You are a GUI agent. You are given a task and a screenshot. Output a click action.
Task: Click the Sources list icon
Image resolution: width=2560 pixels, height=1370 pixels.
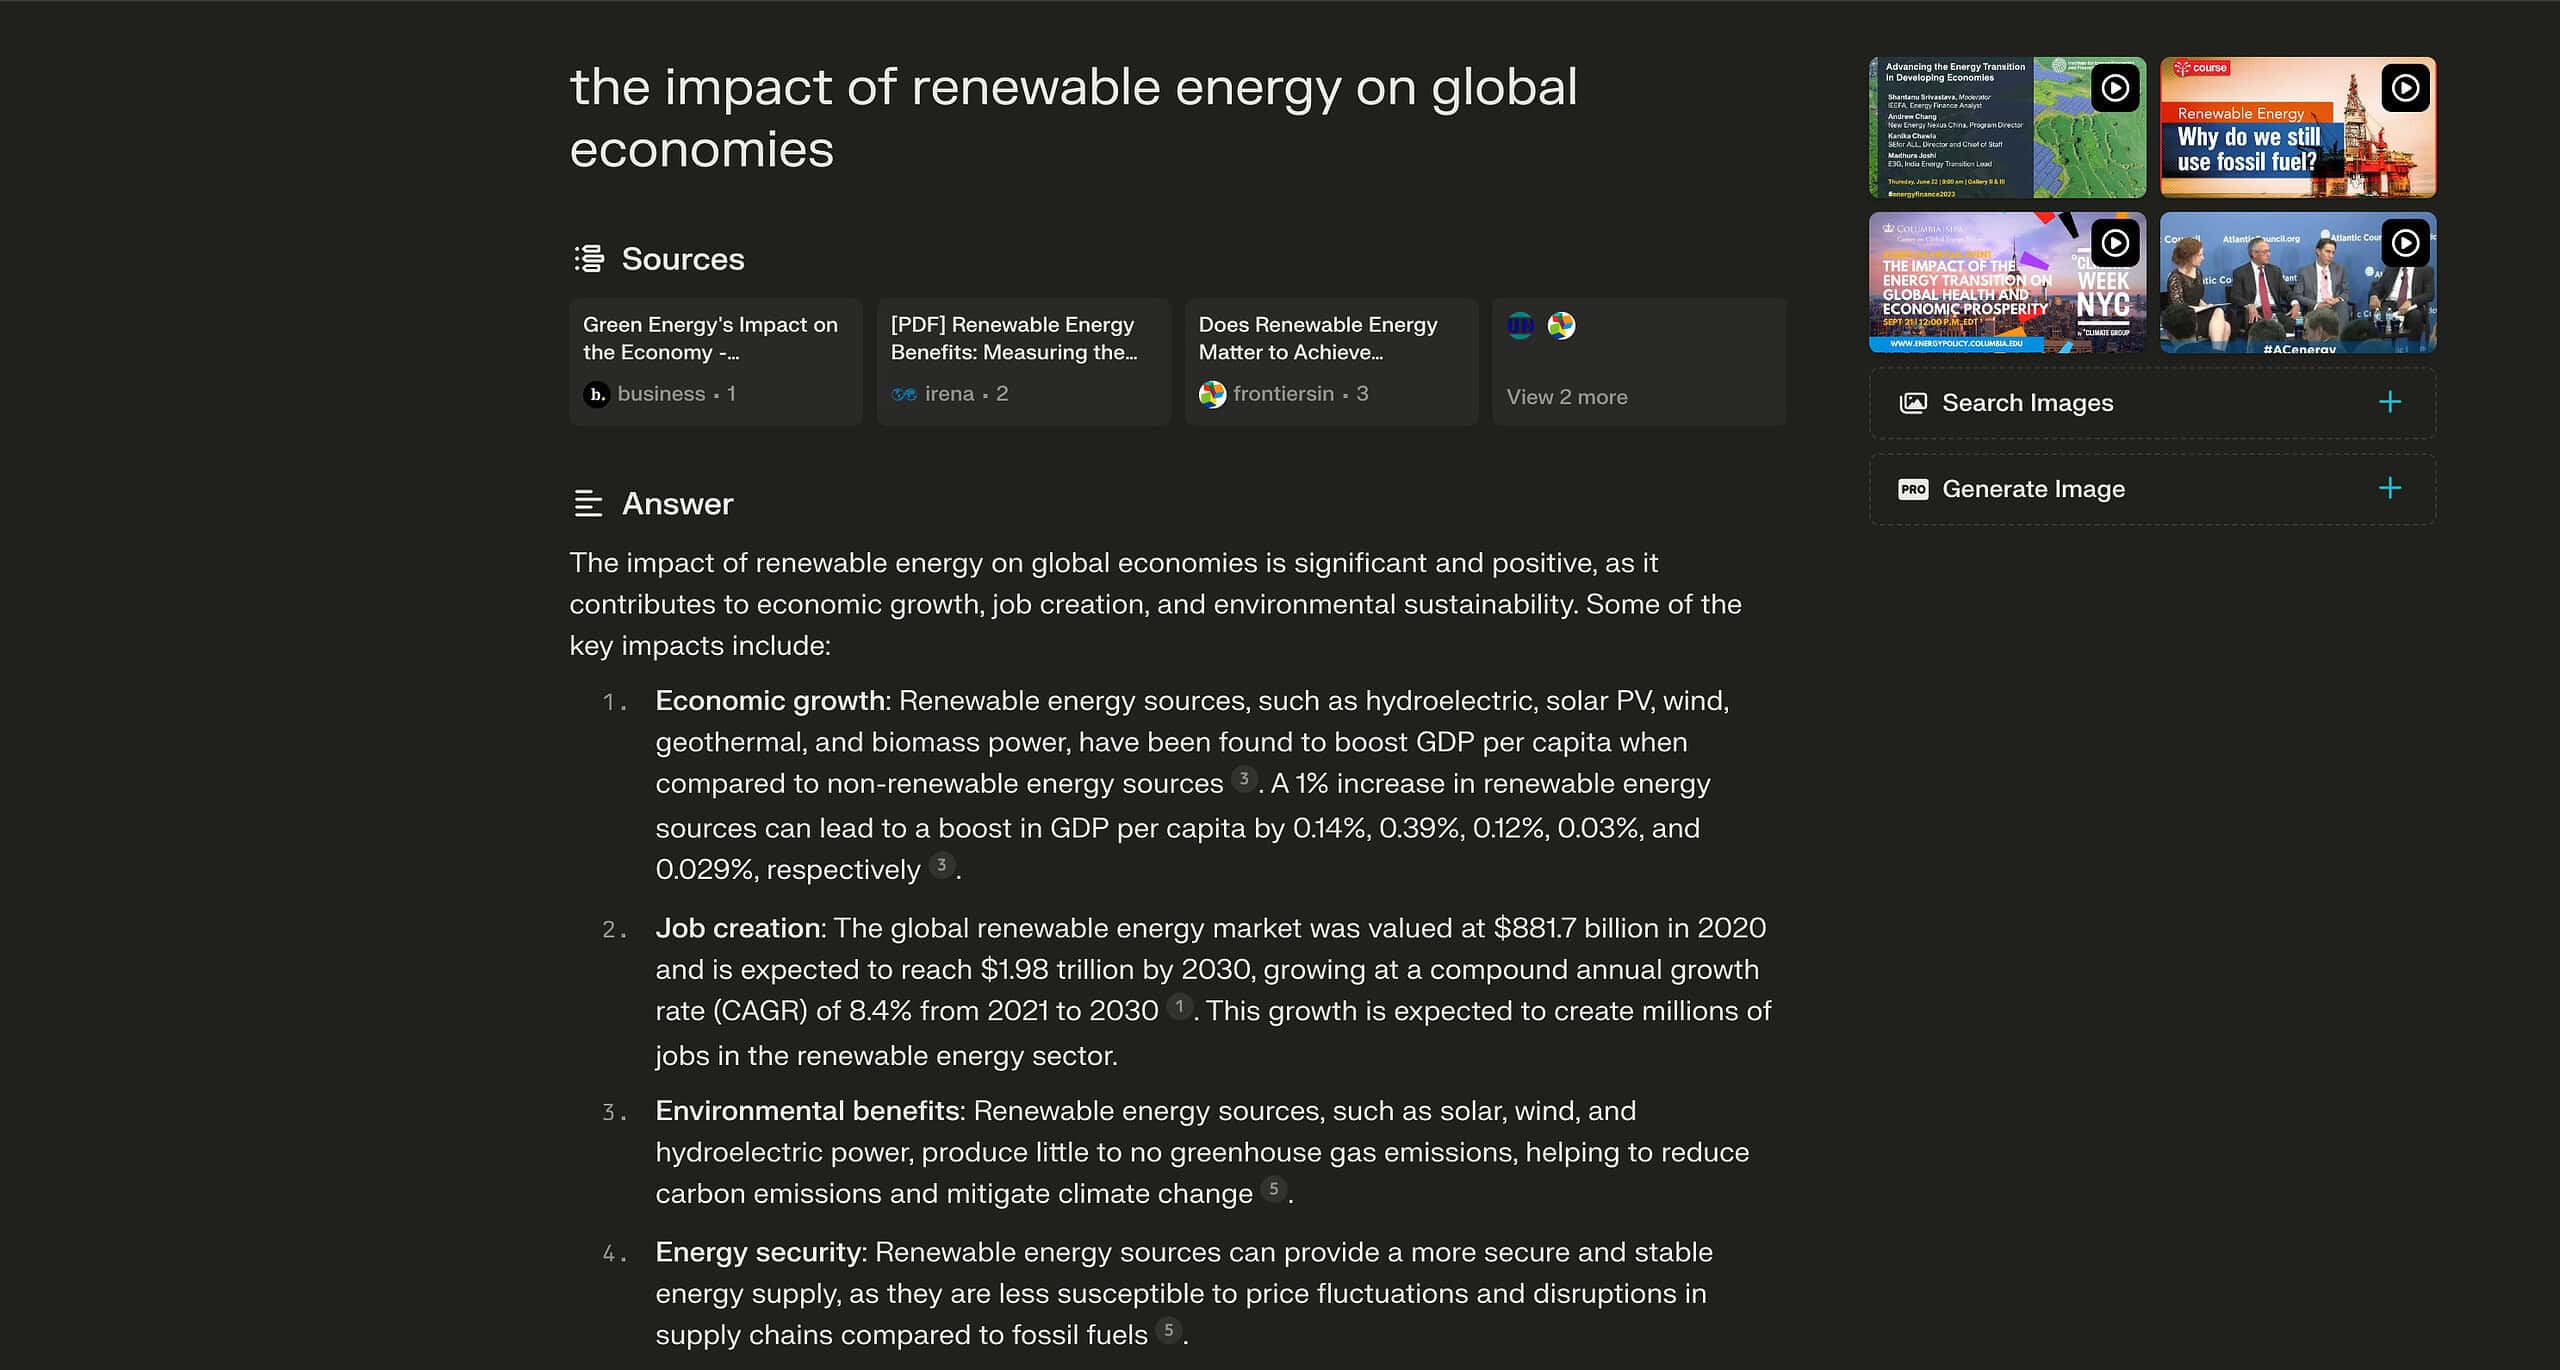point(589,259)
